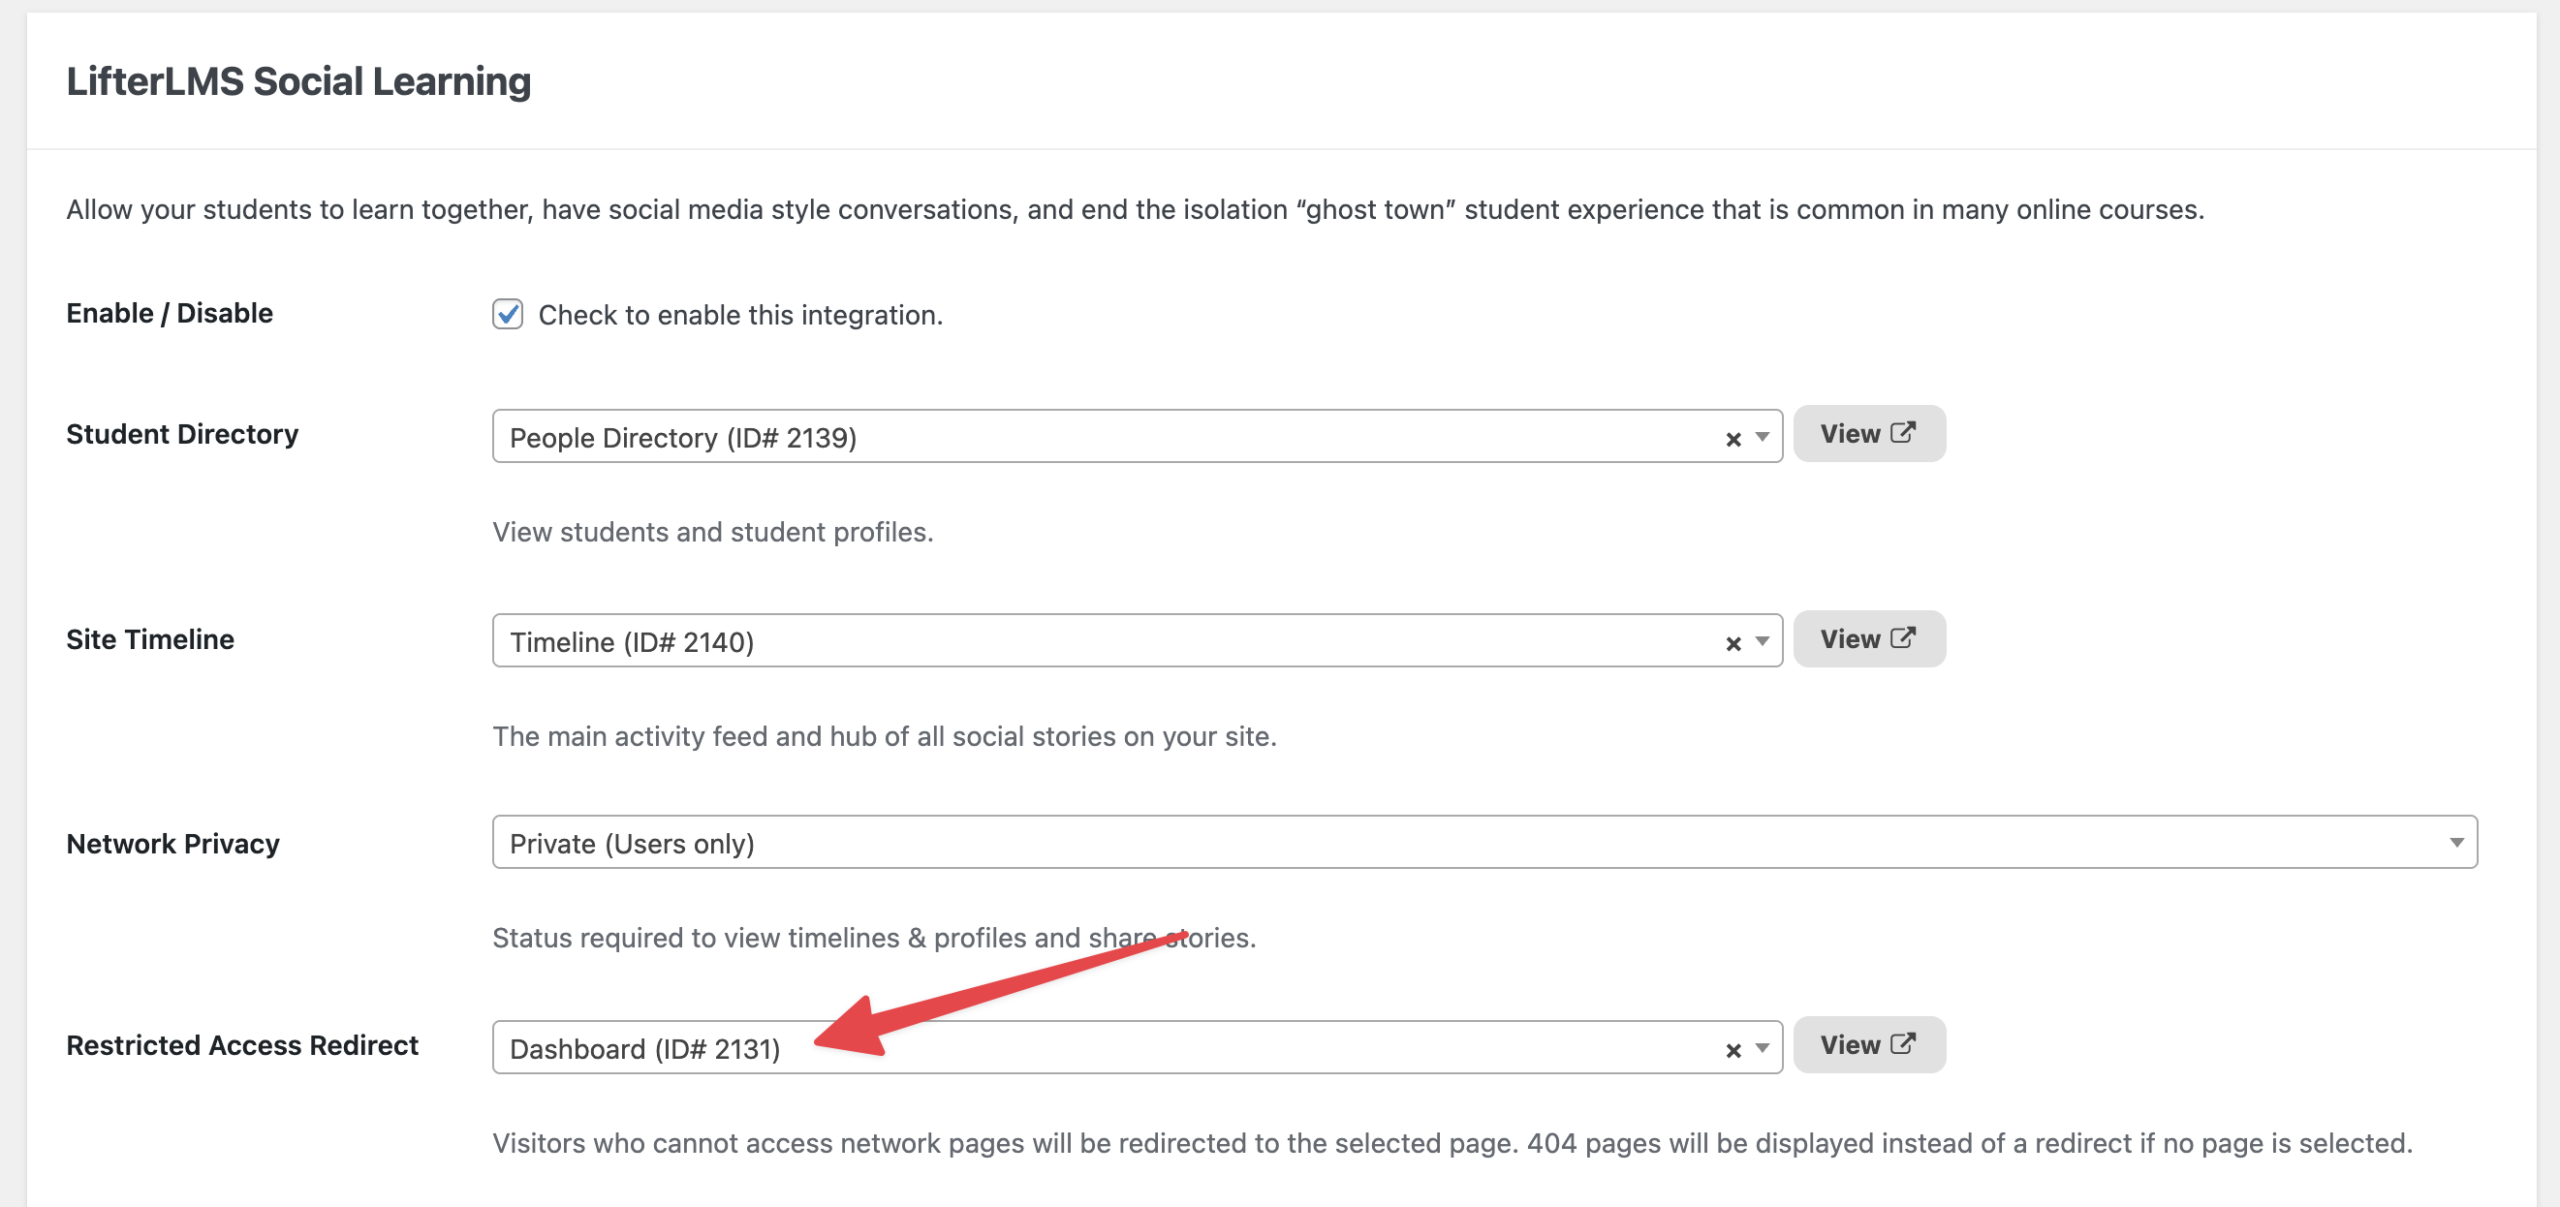
Task: Click the View button for Student Directory
Action: click(x=1850, y=434)
